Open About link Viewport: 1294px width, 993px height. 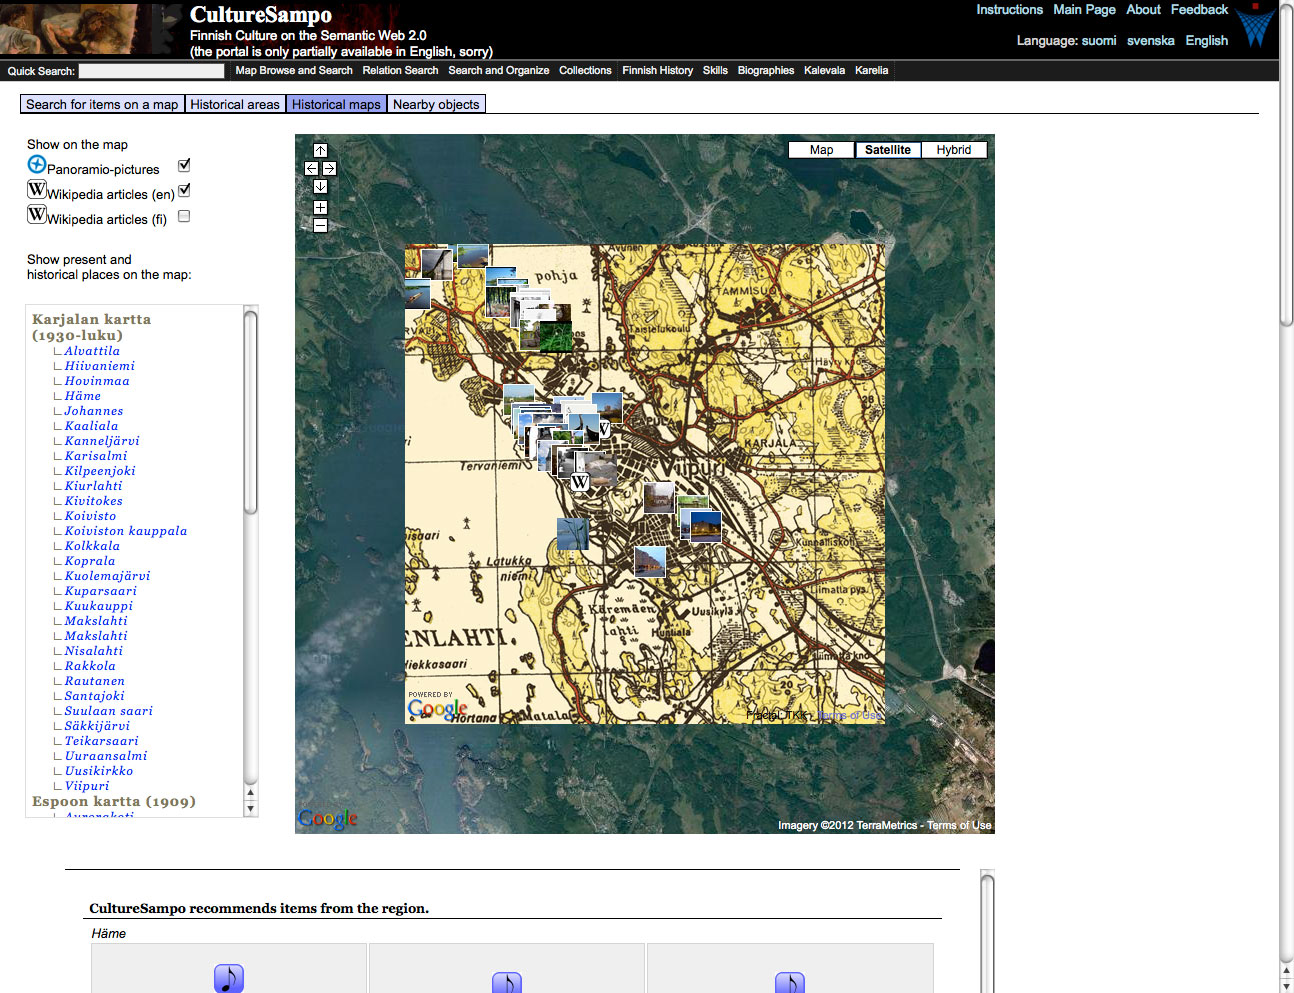[x=1143, y=10]
